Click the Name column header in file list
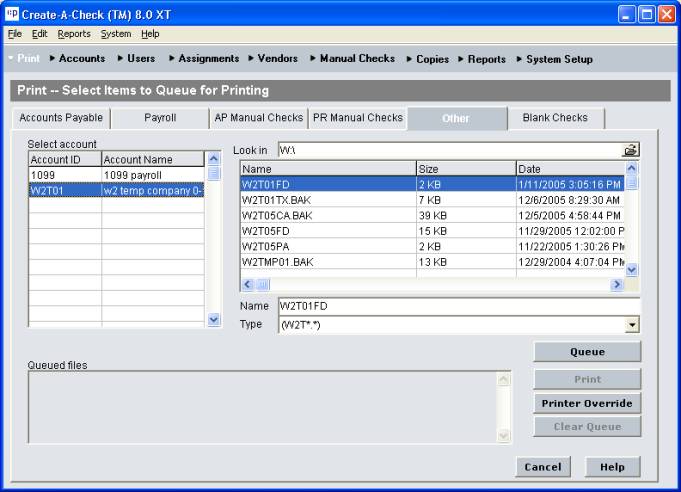Image resolution: width=681 pixels, height=492 pixels. [328, 169]
